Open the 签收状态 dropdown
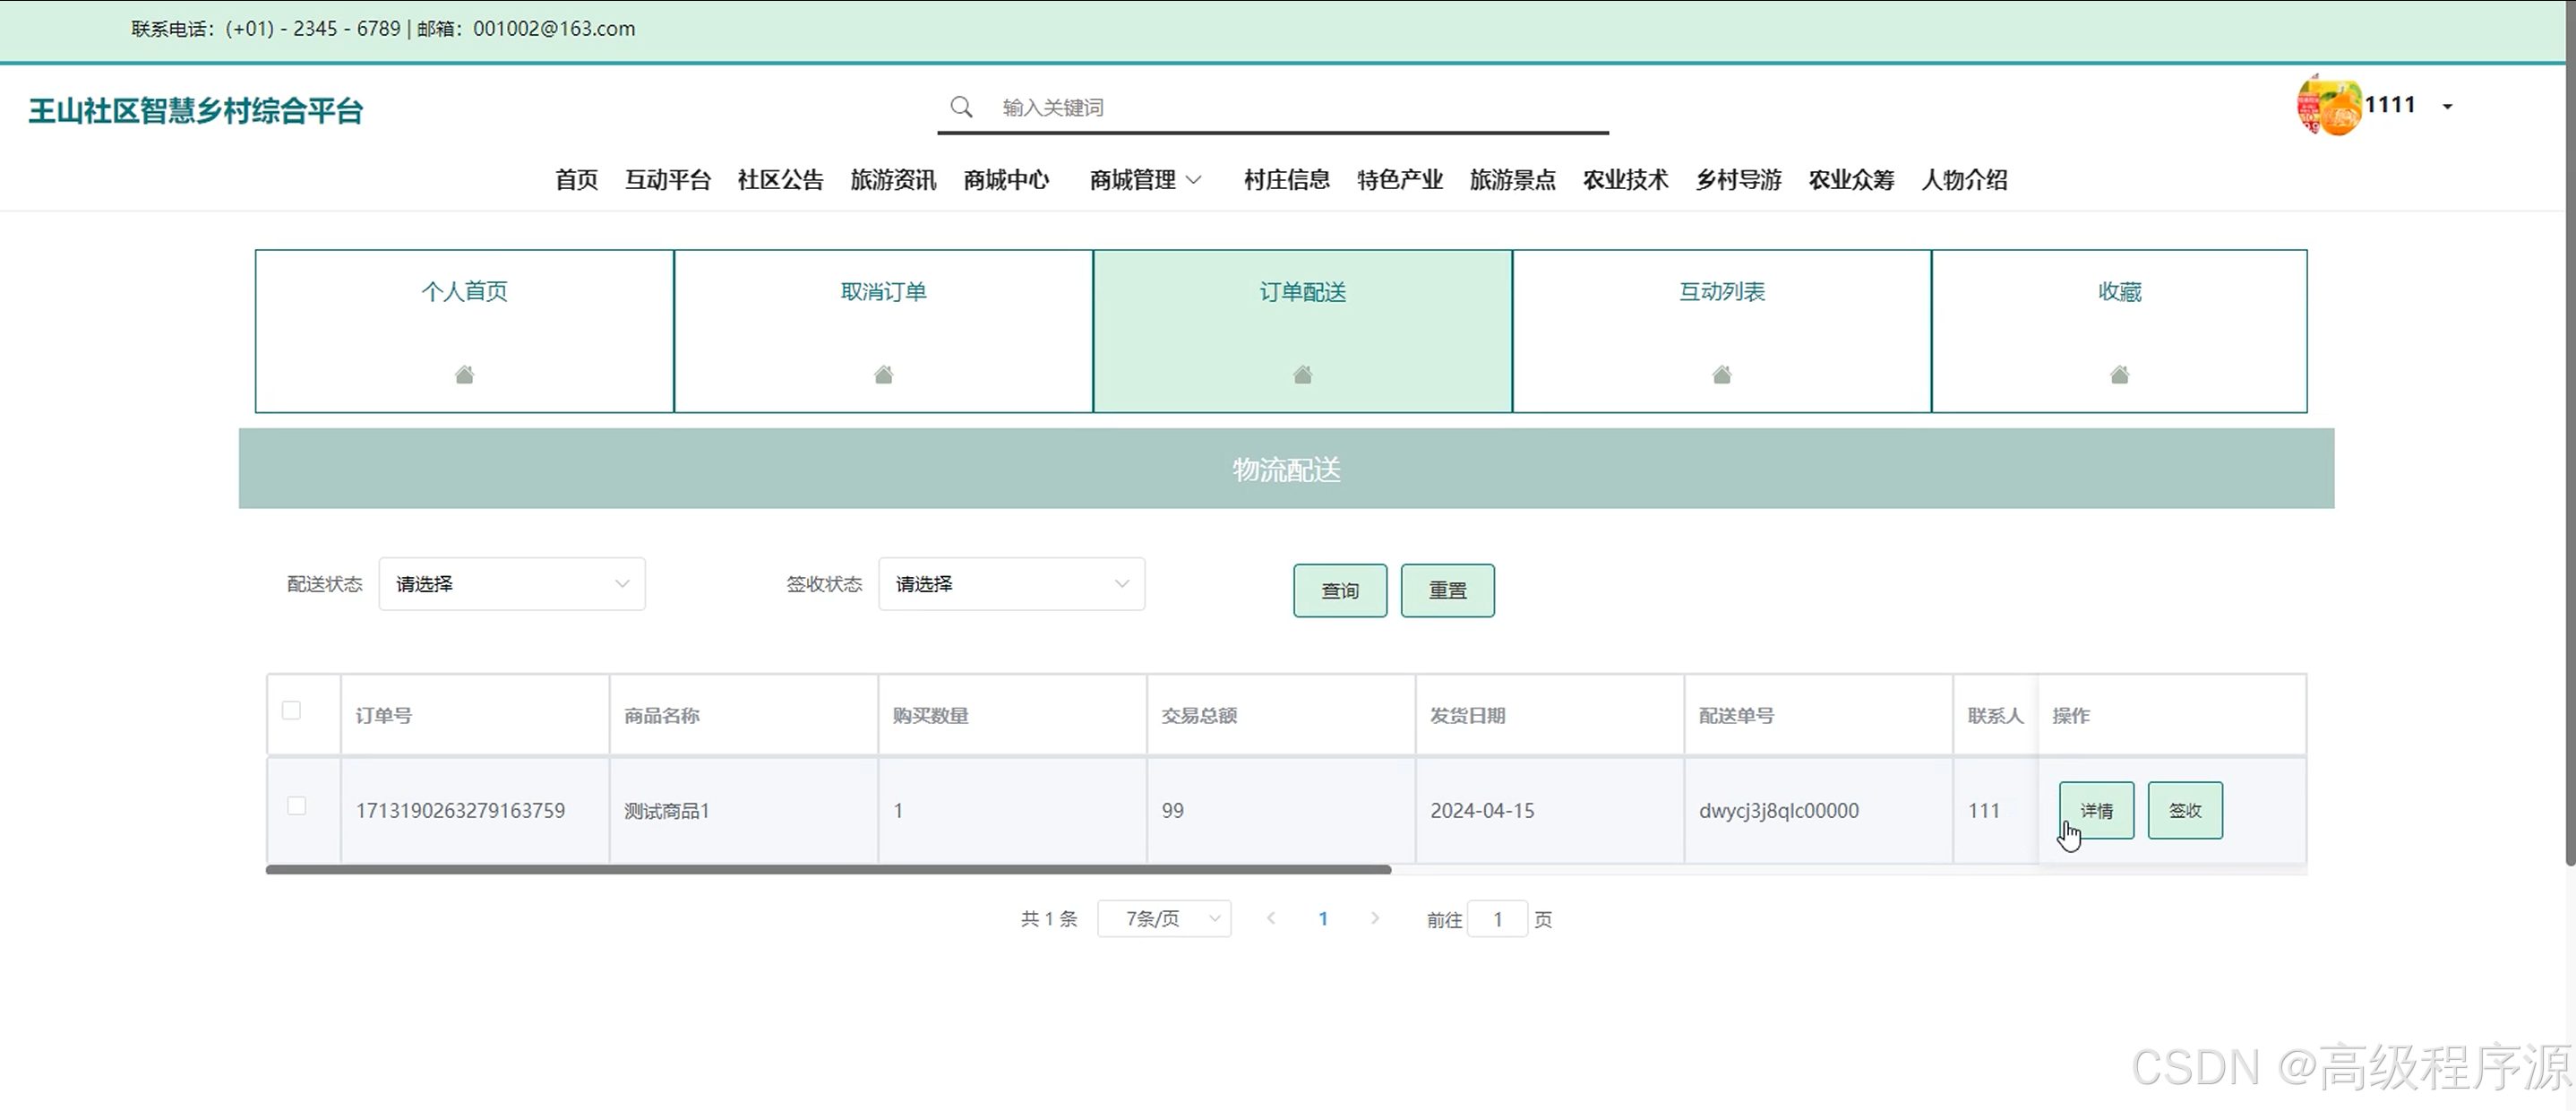The height and width of the screenshot is (1111, 2576). (x=1011, y=584)
